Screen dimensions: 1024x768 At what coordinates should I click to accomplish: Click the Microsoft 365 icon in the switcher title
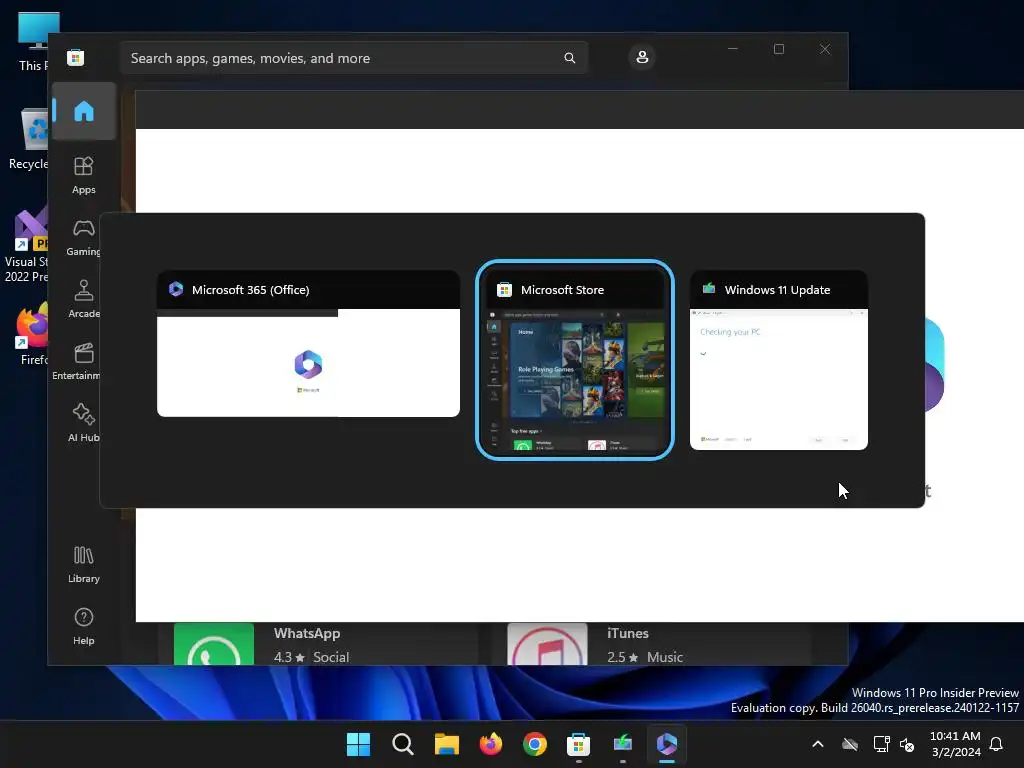click(176, 289)
